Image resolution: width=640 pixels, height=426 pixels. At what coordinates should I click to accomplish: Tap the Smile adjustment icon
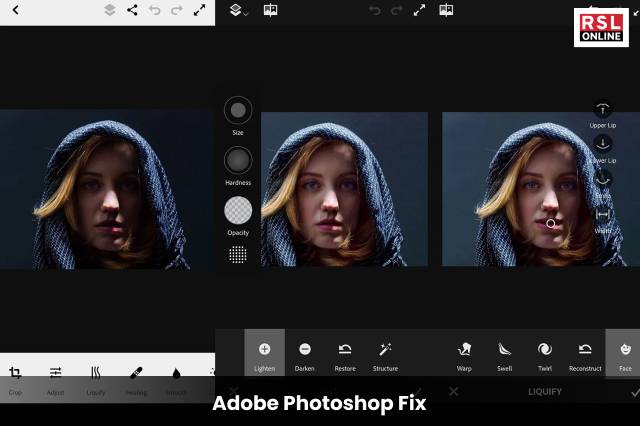(602, 179)
